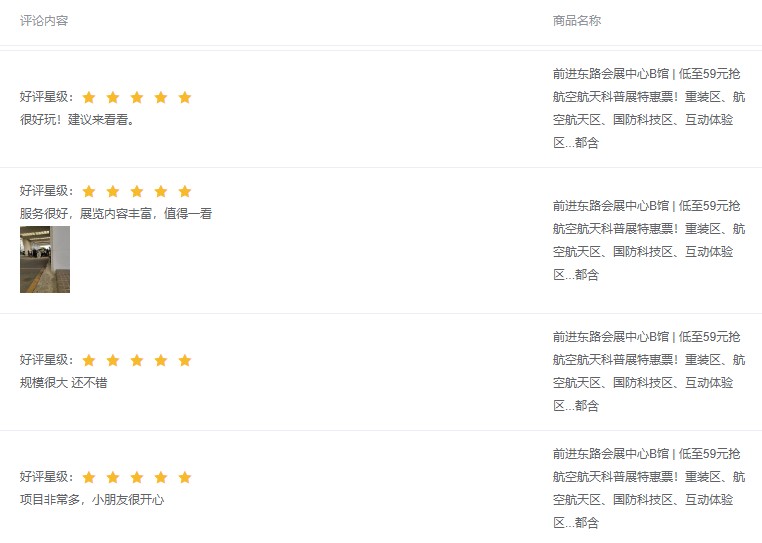This screenshot has width=762, height=543.
Task: Click first star in '很好玩' review
Action: click(x=89, y=97)
